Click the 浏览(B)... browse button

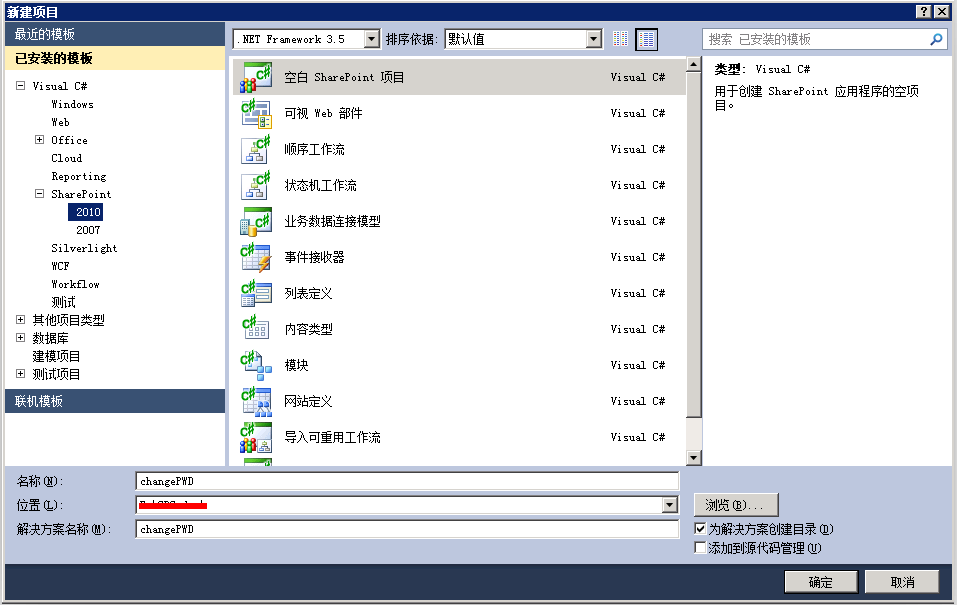[x=736, y=505]
